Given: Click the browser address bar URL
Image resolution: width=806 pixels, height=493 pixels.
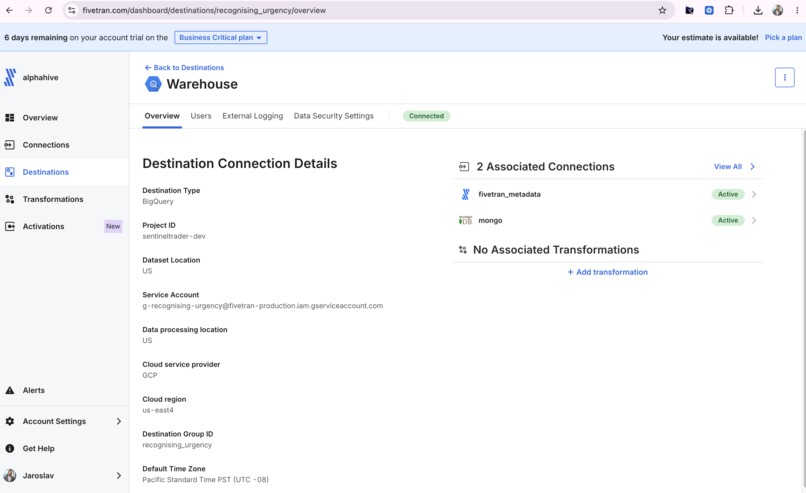Looking at the screenshot, I should coord(204,10).
